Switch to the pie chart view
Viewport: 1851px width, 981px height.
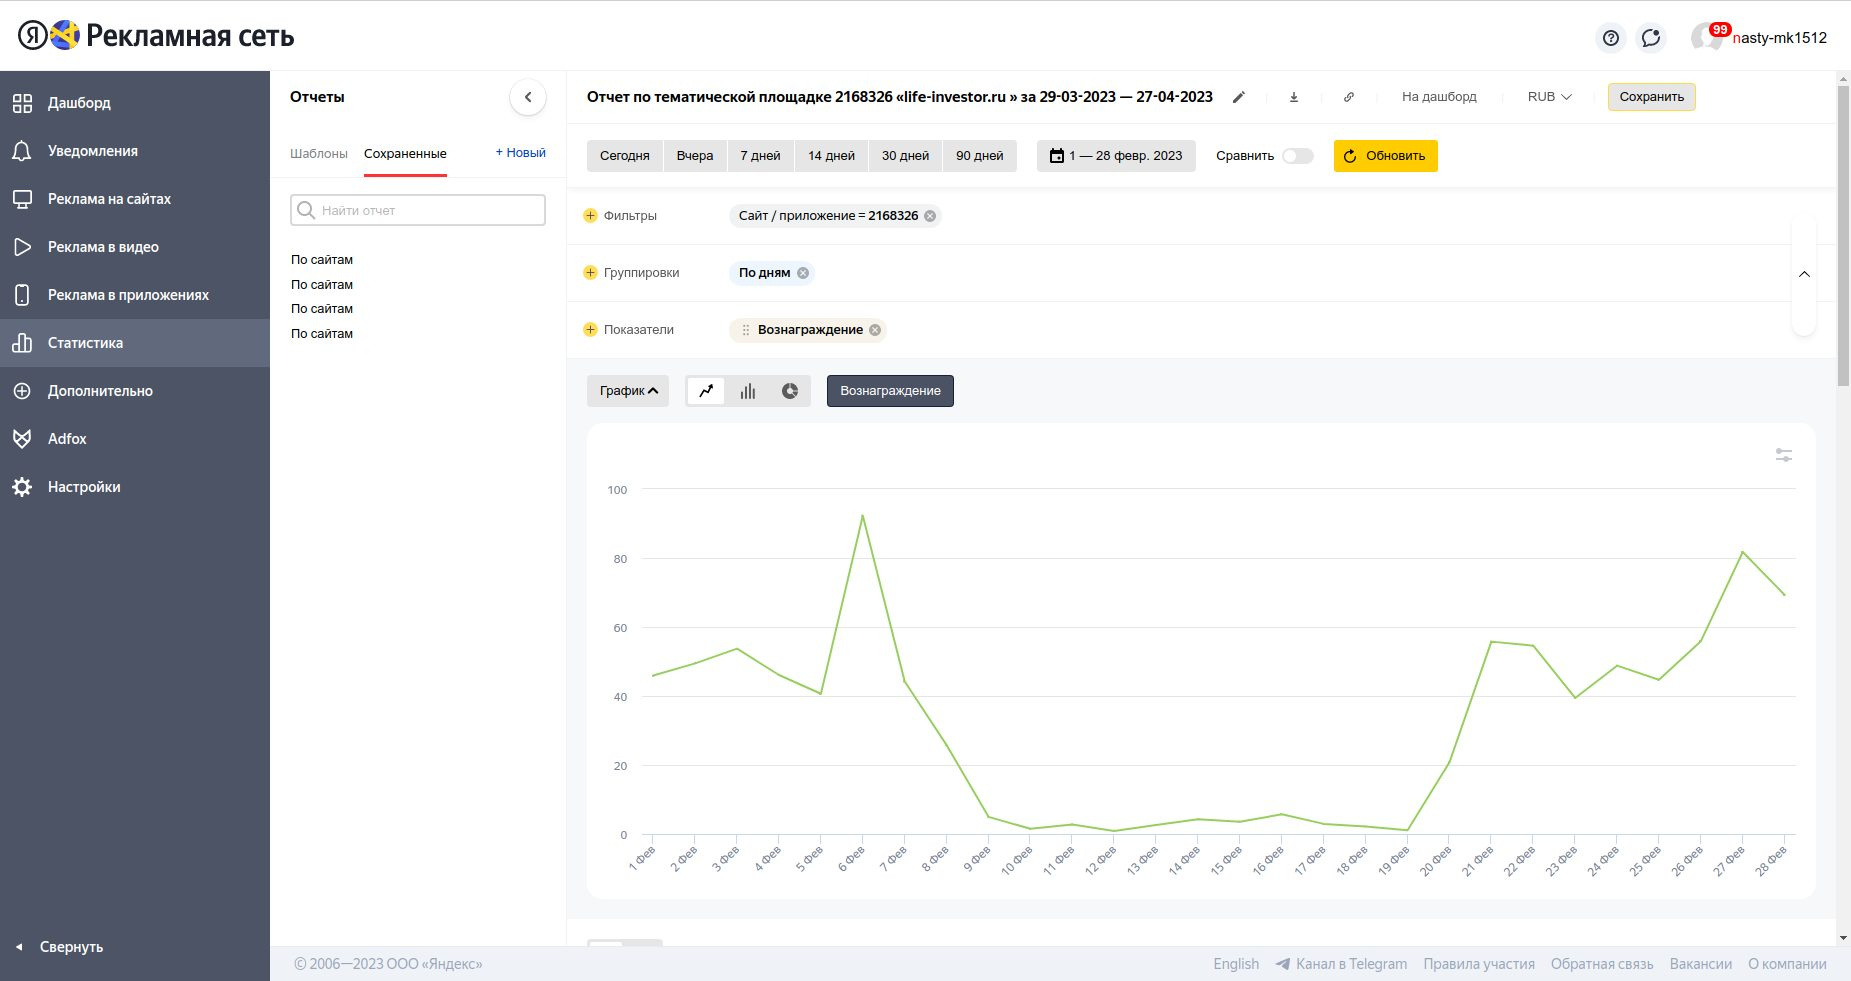[790, 391]
